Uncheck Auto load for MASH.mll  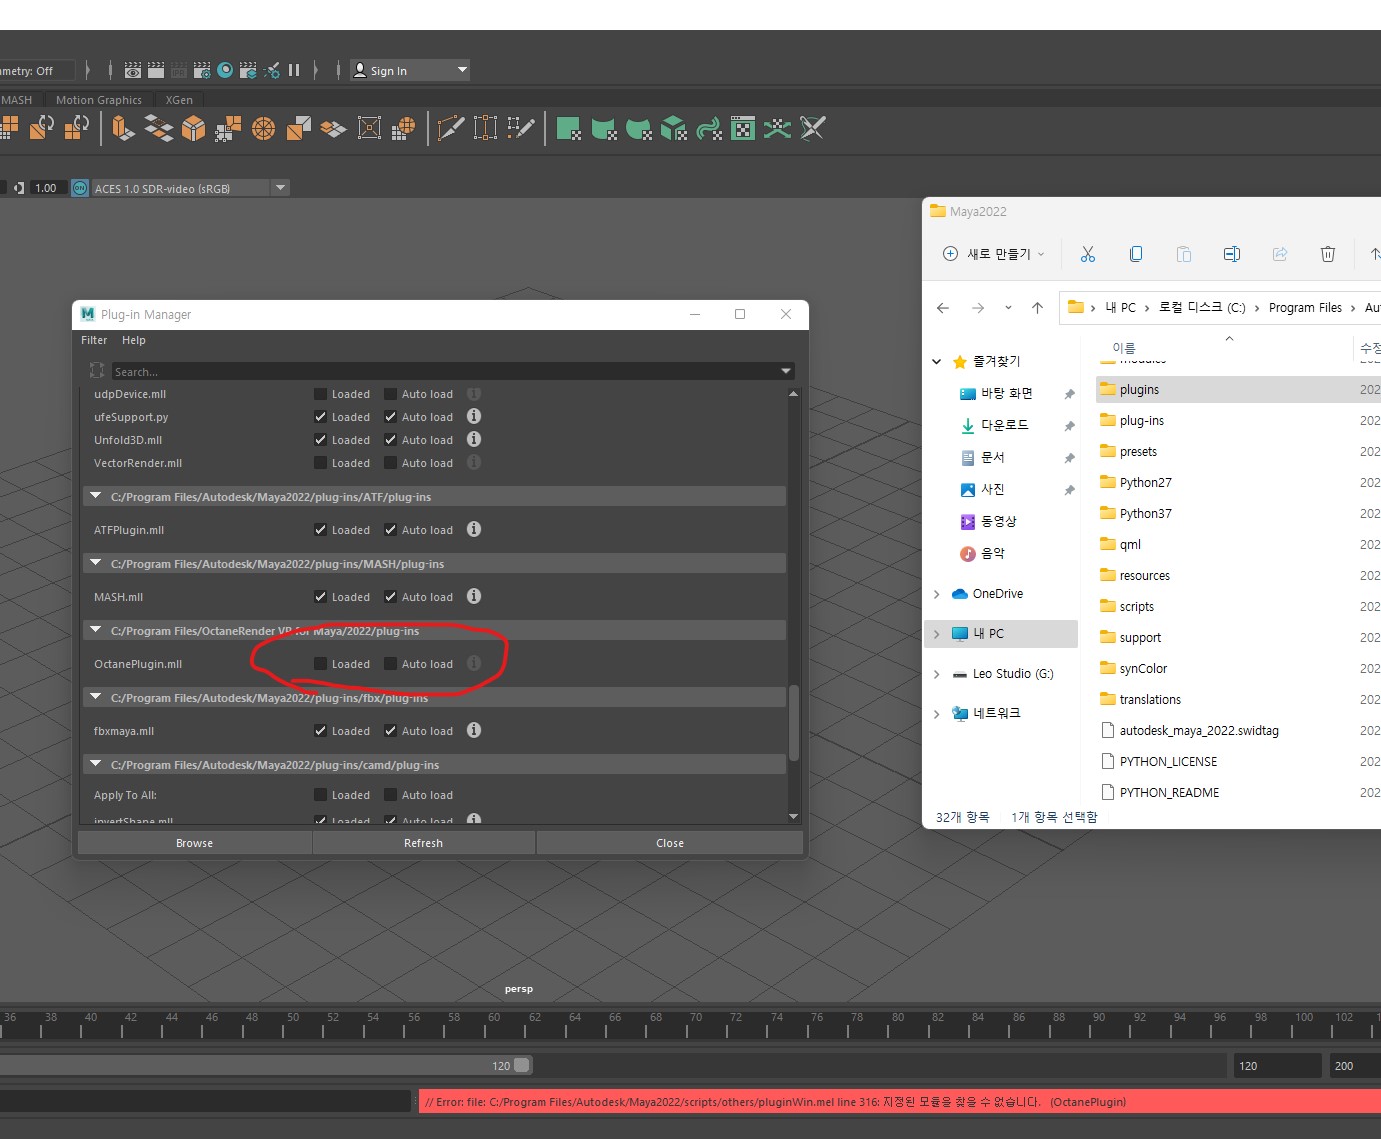click(x=390, y=597)
